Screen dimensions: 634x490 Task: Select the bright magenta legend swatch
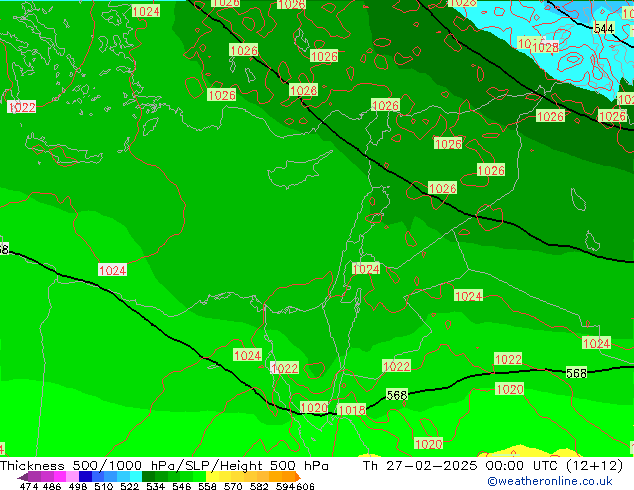pyautogui.click(x=60, y=476)
